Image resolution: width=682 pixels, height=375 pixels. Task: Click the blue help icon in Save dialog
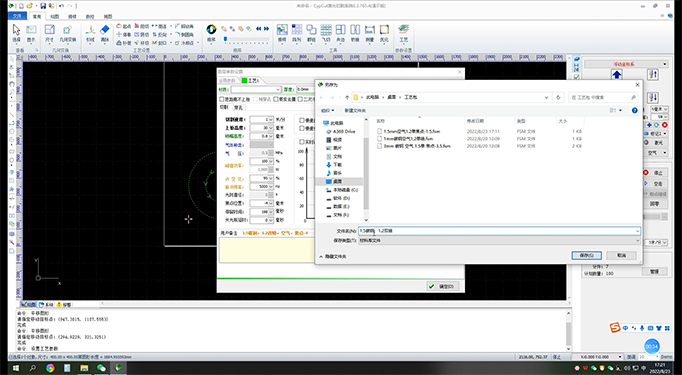click(x=635, y=110)
